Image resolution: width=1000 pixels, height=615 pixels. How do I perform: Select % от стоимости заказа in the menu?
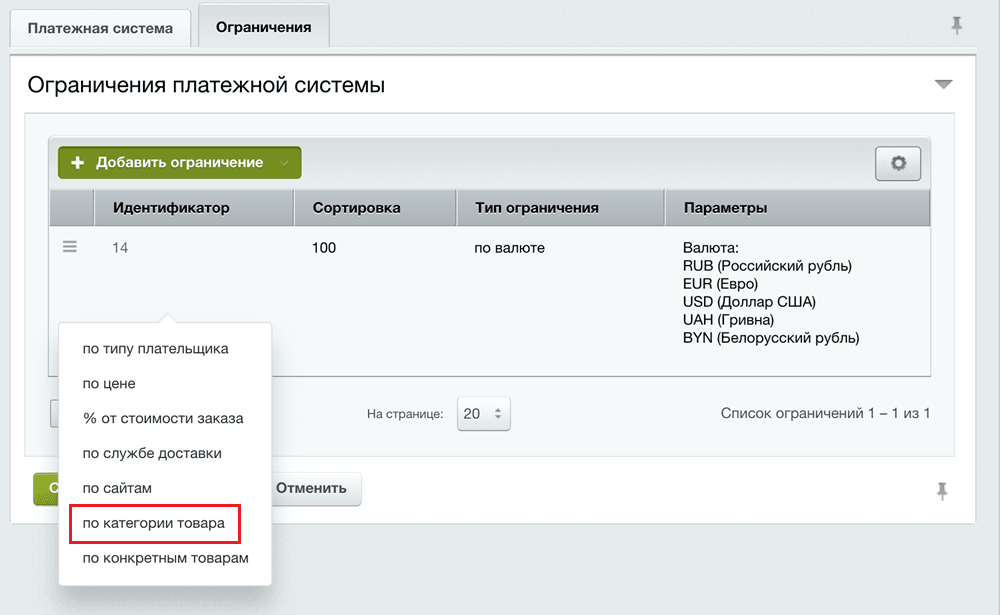pyautogui.click(x=163, y=418)
